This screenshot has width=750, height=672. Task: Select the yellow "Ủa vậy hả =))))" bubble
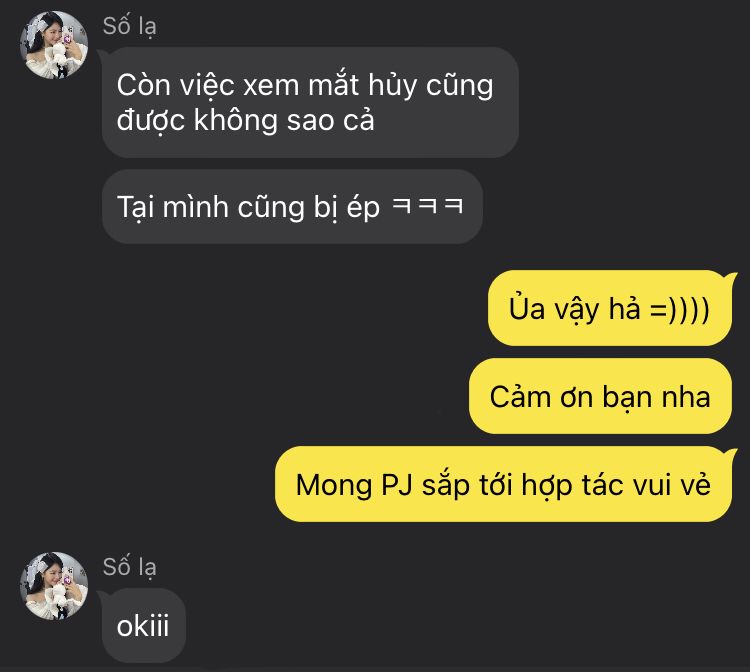point(610,308)
